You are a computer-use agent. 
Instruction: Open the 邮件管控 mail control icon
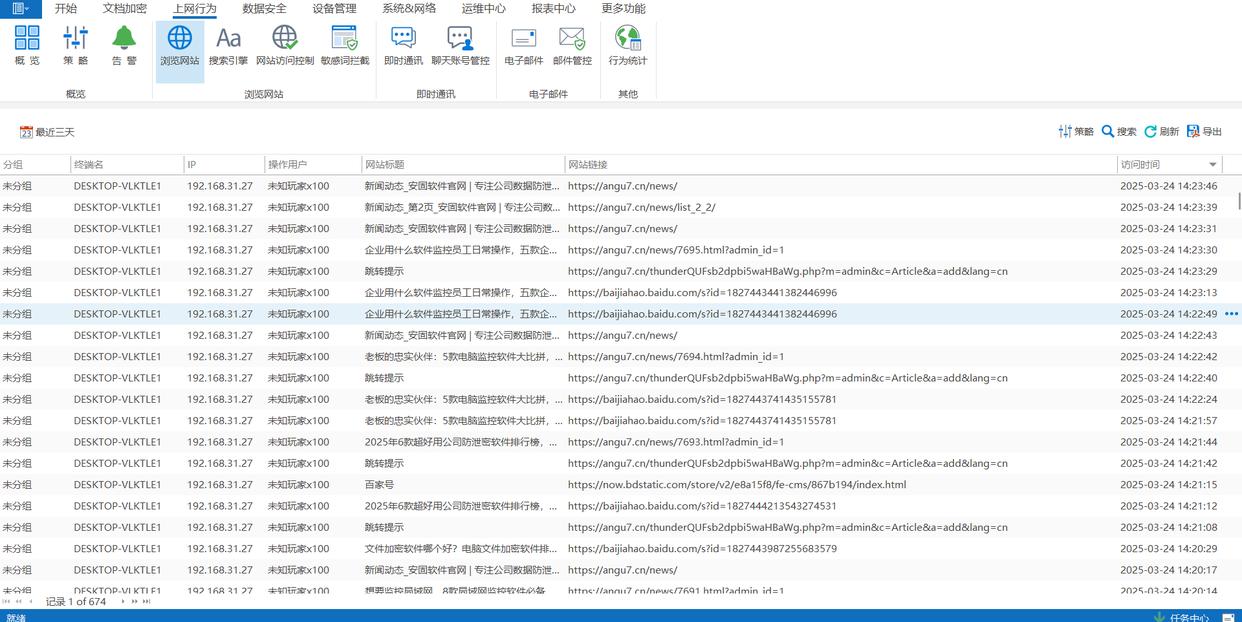(572, 46)
